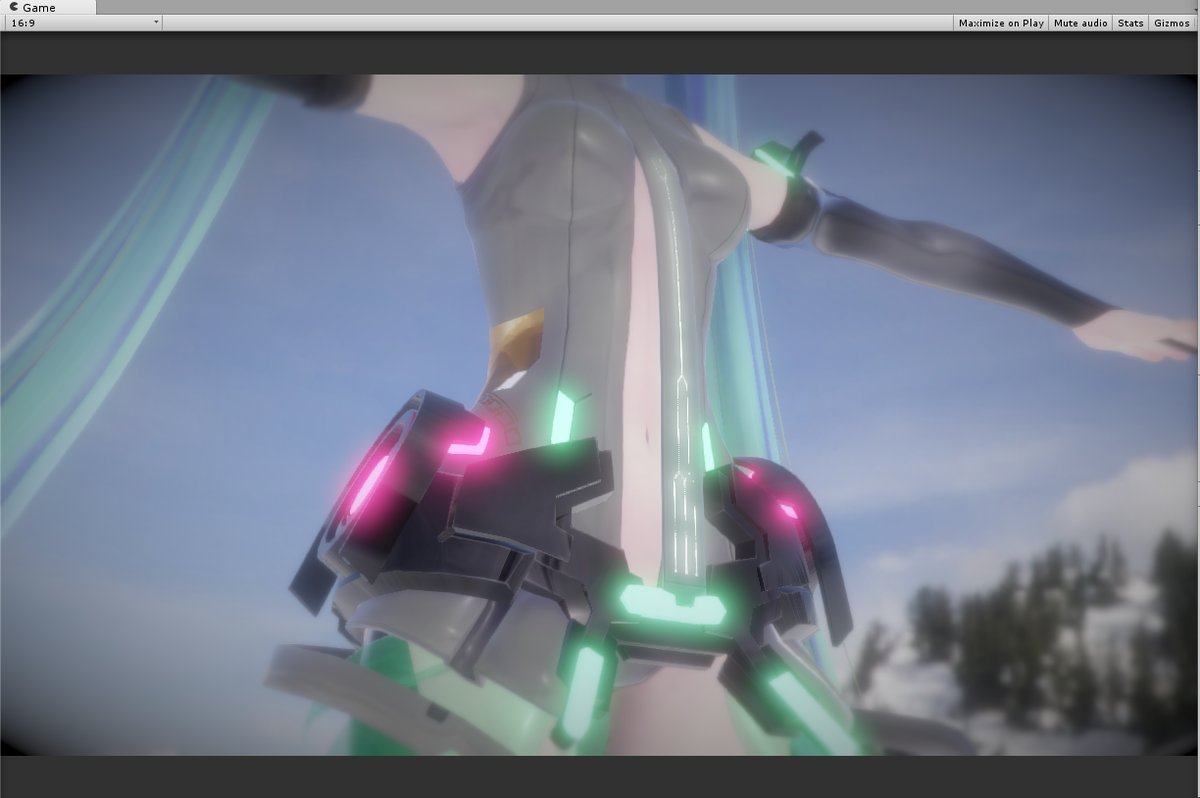
Task: Toggle Maximize on Play
Action: [1001, 23]
